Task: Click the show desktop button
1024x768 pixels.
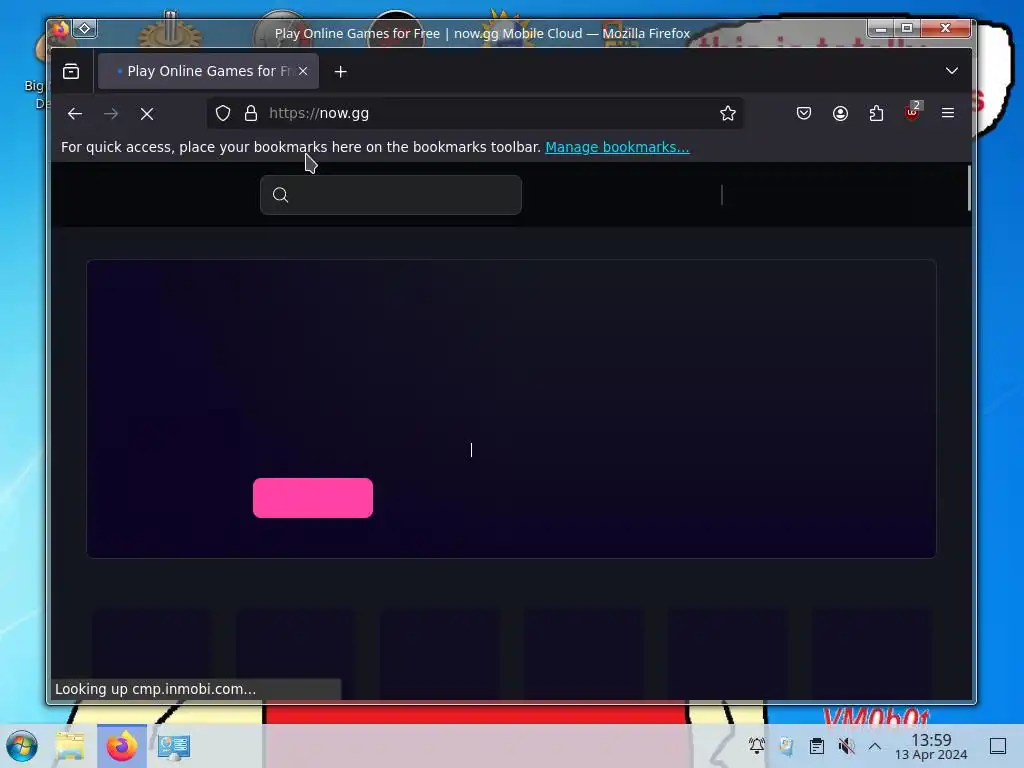Action: 998,746
